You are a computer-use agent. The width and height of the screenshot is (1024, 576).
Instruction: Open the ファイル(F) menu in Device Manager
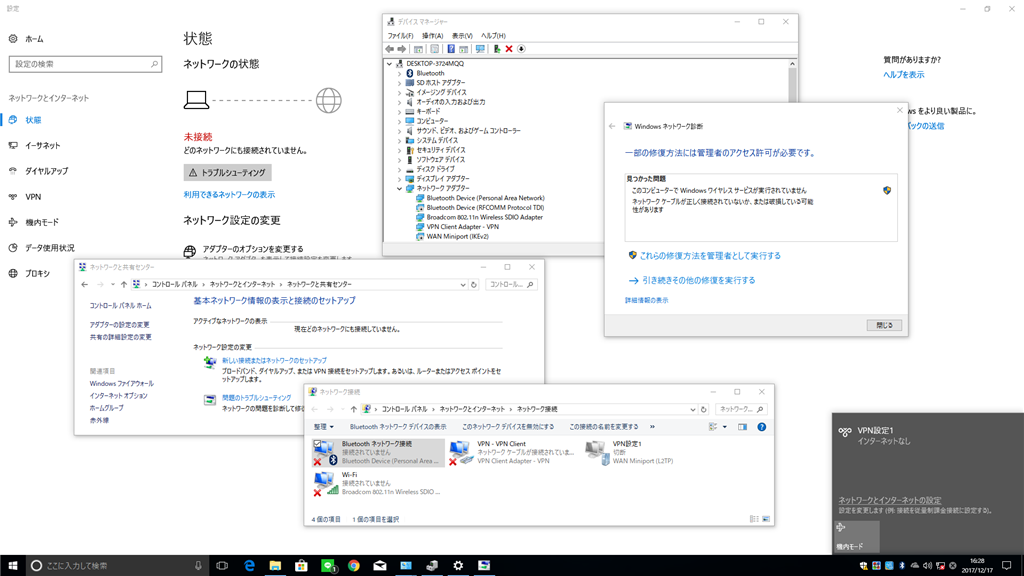click(x=400, y=36)
